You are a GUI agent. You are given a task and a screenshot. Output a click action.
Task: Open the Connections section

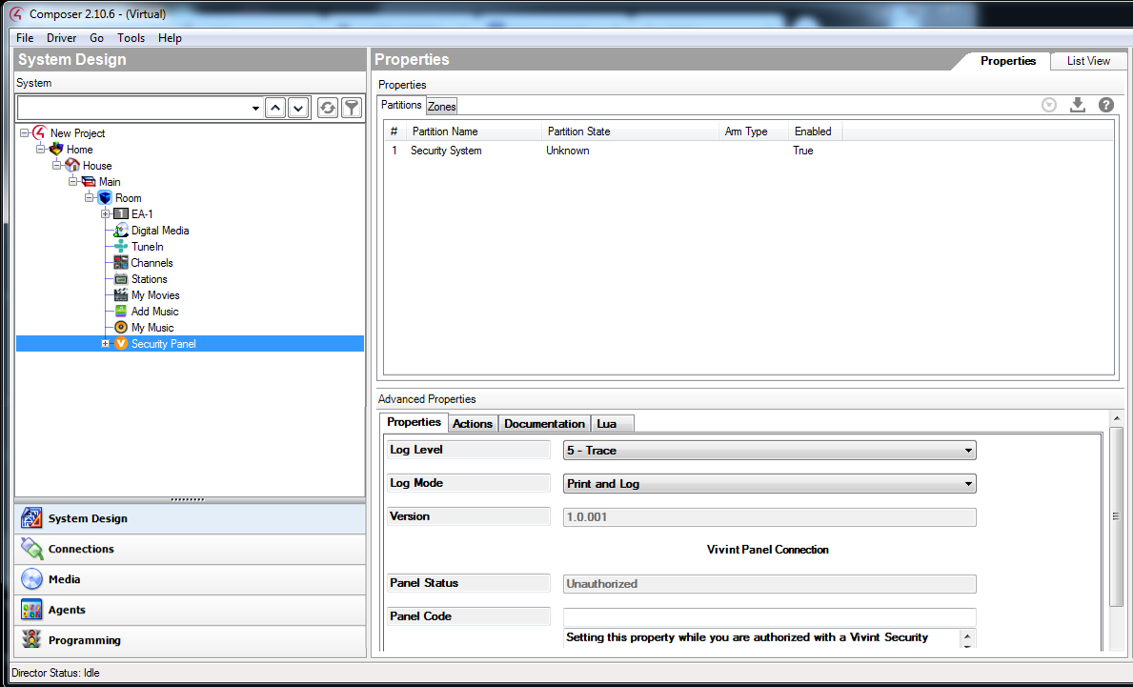tap(81, 549)
